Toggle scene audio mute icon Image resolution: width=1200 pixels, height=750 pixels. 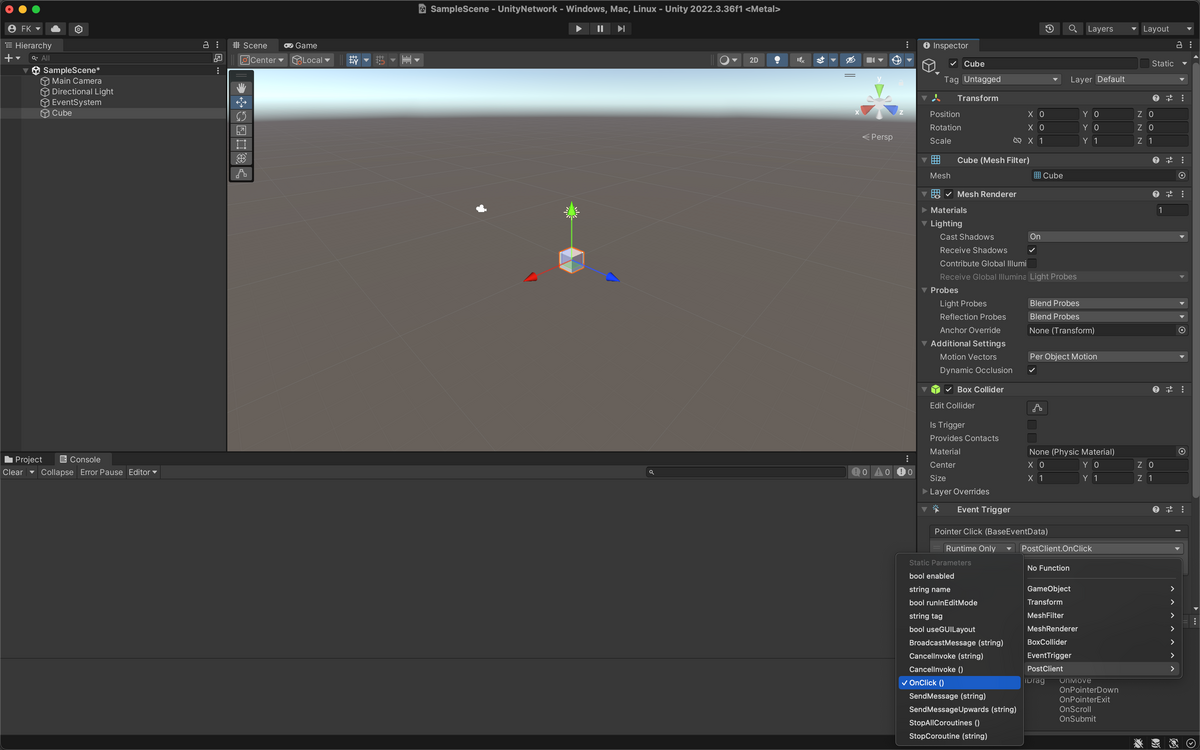801,60
